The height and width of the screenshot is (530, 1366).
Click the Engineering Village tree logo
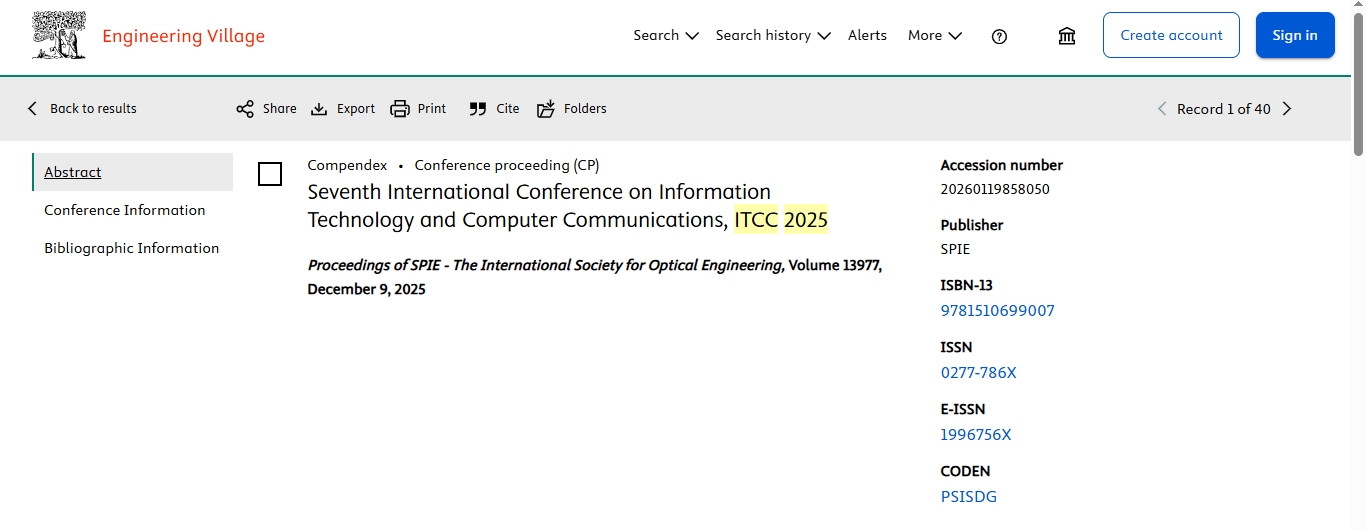click(59, 36)
